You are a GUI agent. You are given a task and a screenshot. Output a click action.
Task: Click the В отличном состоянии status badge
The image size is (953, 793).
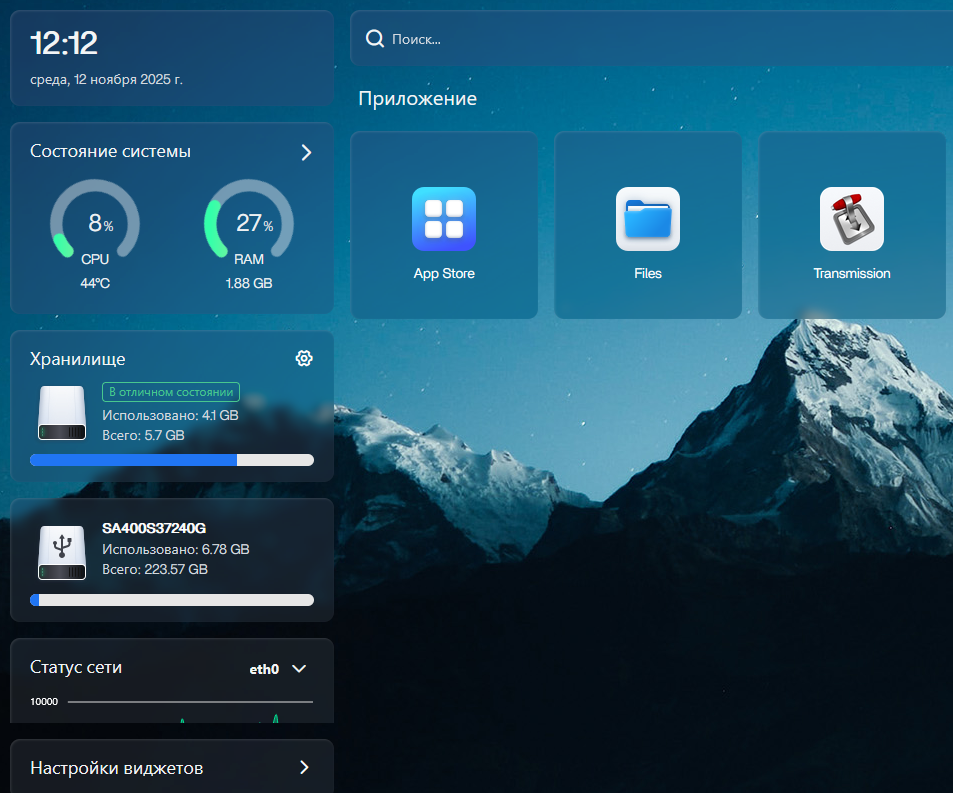point(171,392)
